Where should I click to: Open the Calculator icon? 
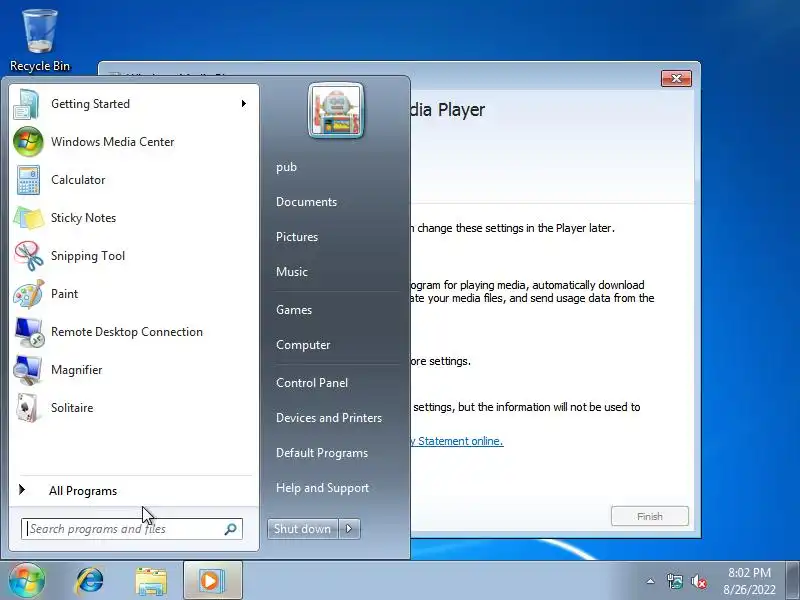[28, 180]
